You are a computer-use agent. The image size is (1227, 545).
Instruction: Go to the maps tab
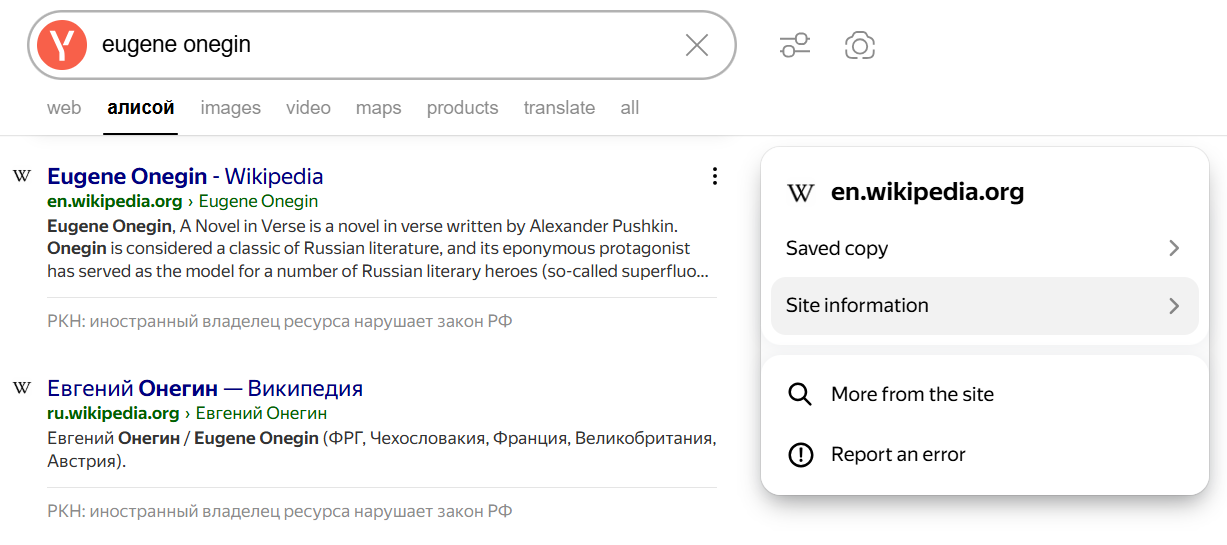[378, 108]
